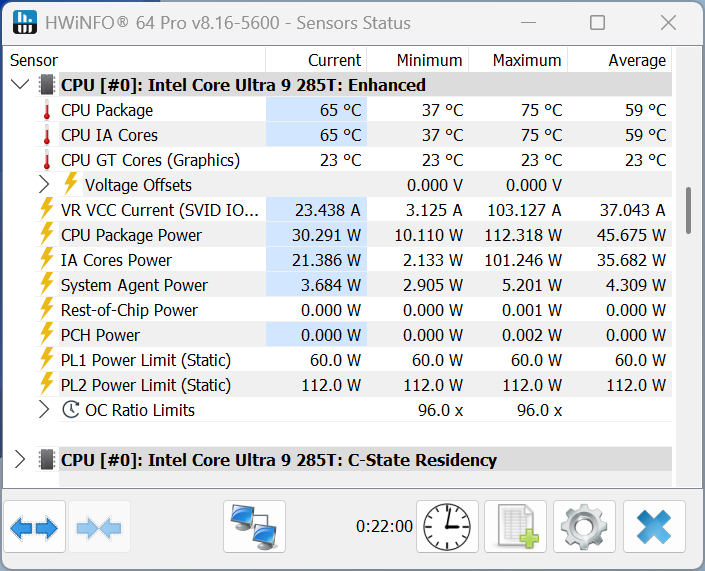Click the vertical scrollbar thumb
Image resolution: width=705 pixels, height=571 pixels.
click(x=688, y=210)
